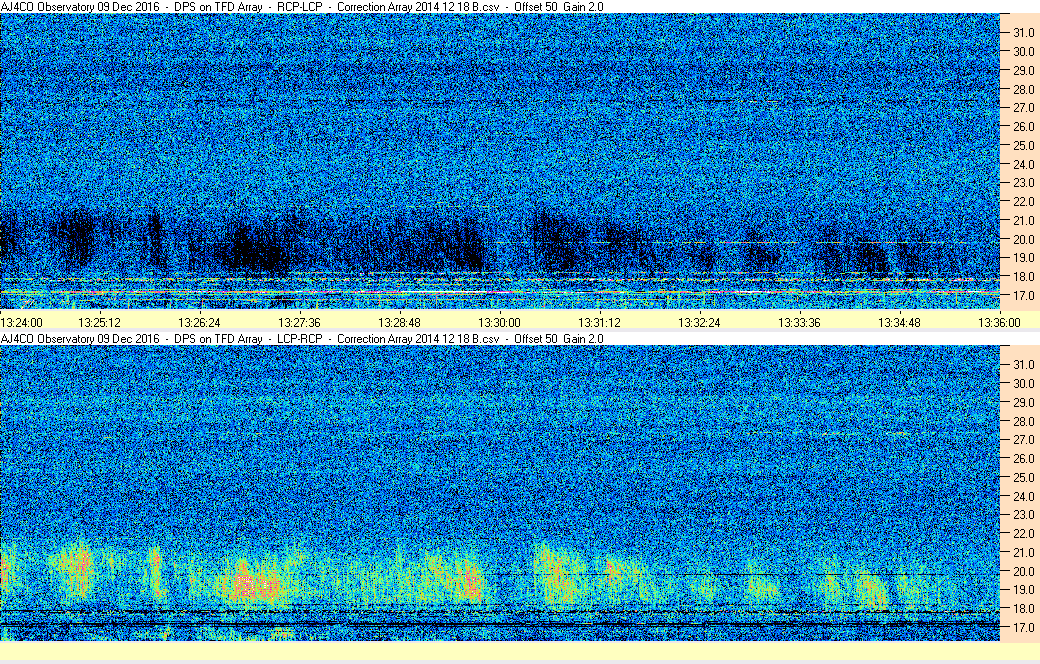Image resolution: width=1040 pixels, height=664 pixels.
Task: Click 18.0 frequency label in RCP-LCP panel
Action: pos(1023,277)
